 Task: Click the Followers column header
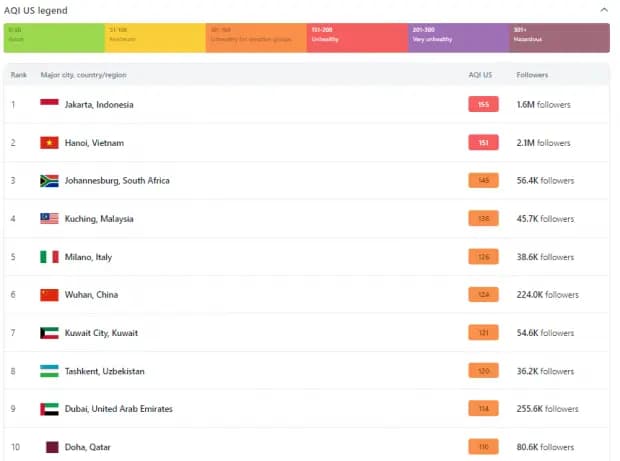[532, 75]
